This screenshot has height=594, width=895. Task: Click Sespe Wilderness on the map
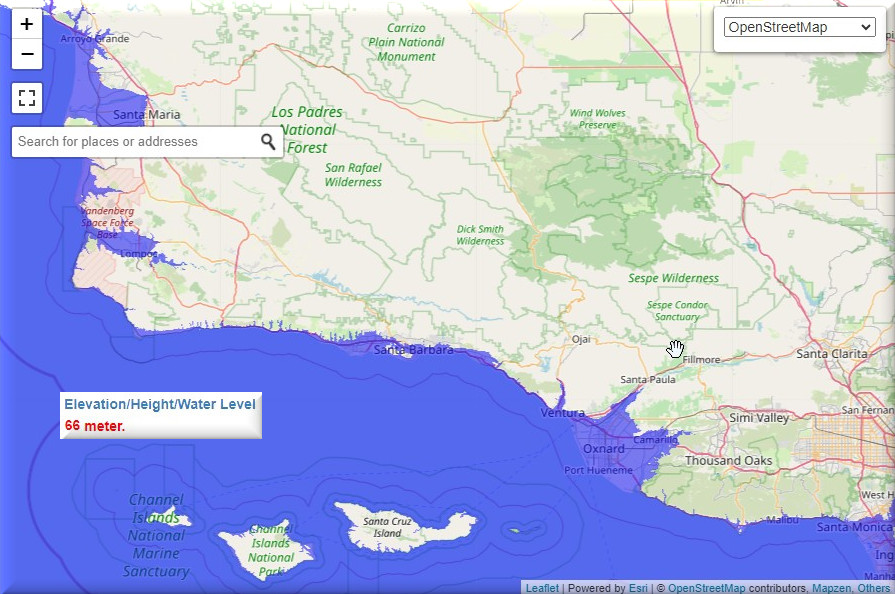pos(673,278)
